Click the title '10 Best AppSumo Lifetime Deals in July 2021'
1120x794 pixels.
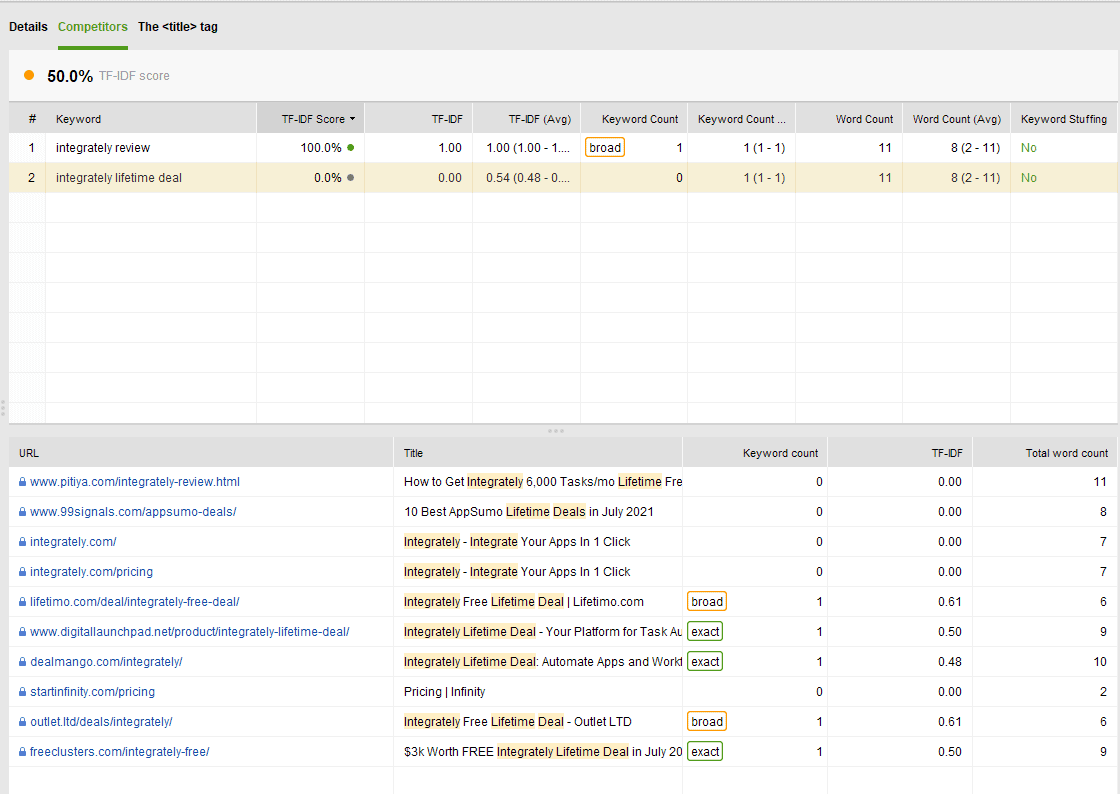click(529, 512)
